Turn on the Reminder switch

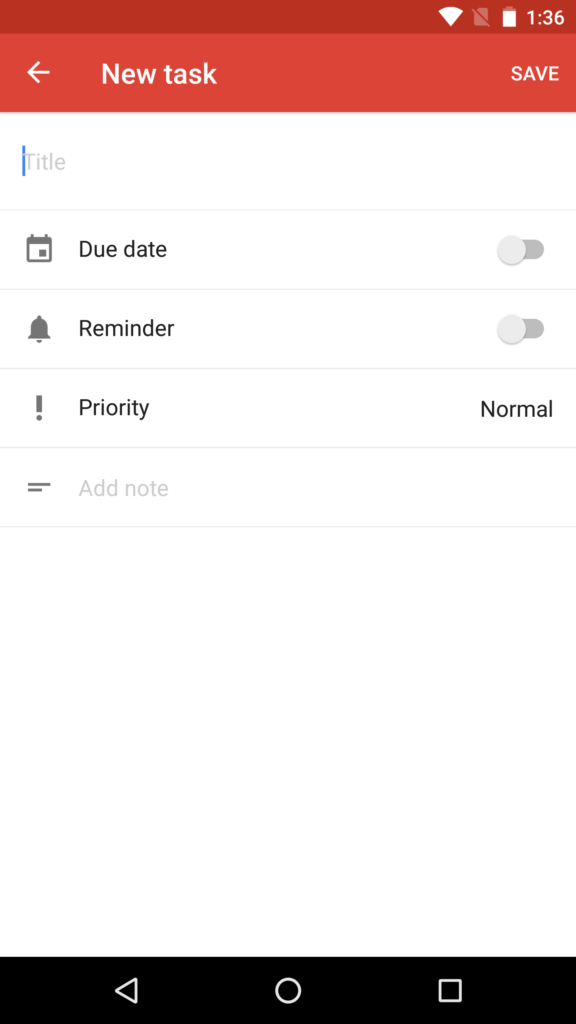[x=520, y=328]
